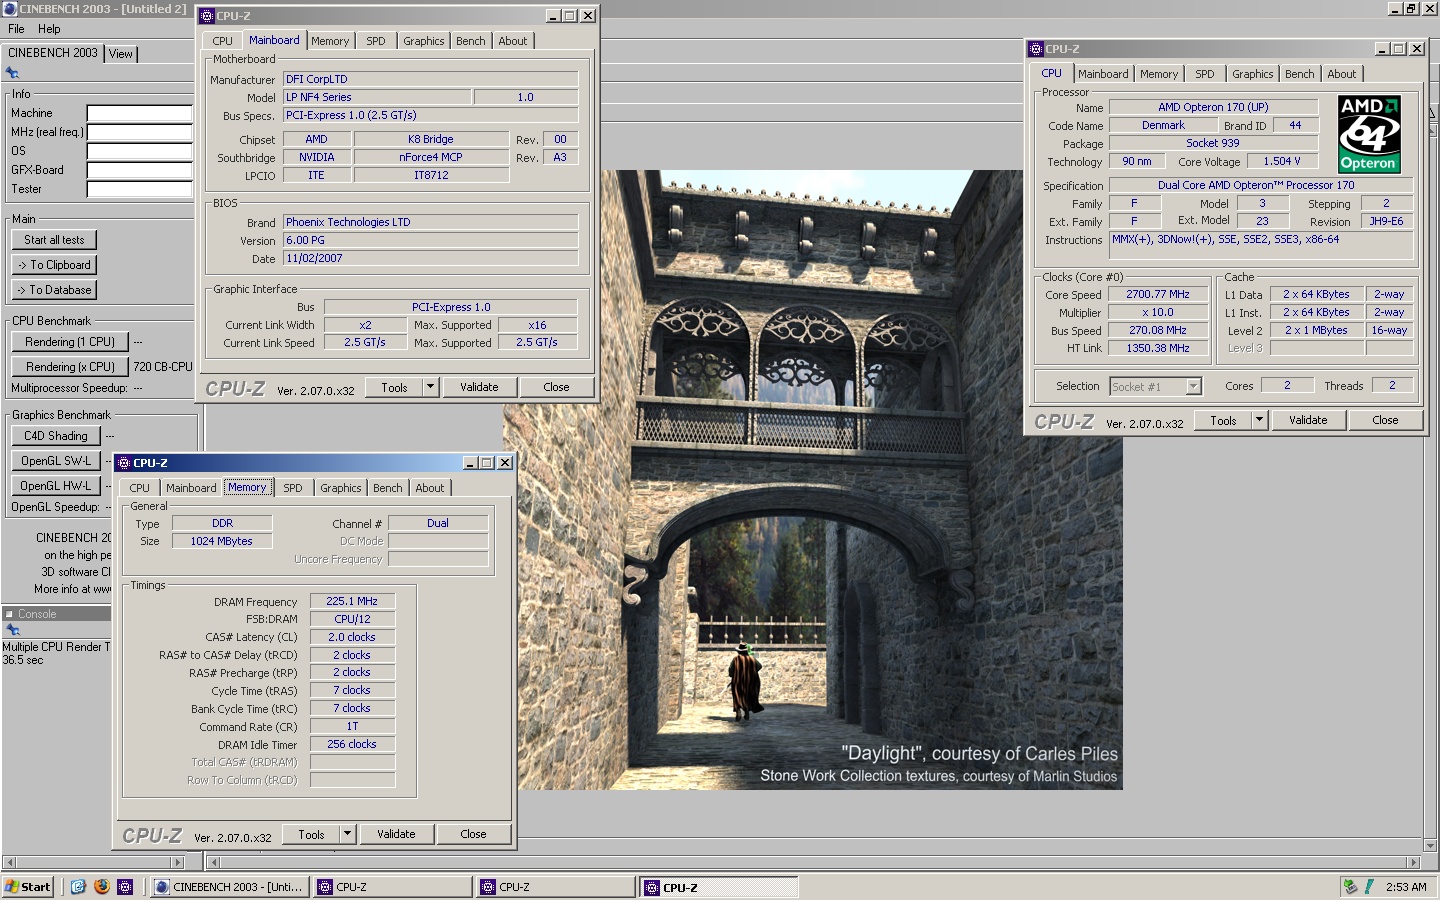The width and height of the screenshot is (1440, 900).
Task: Click the AMD 64 Opteron logo
Action: [1369, 134]
